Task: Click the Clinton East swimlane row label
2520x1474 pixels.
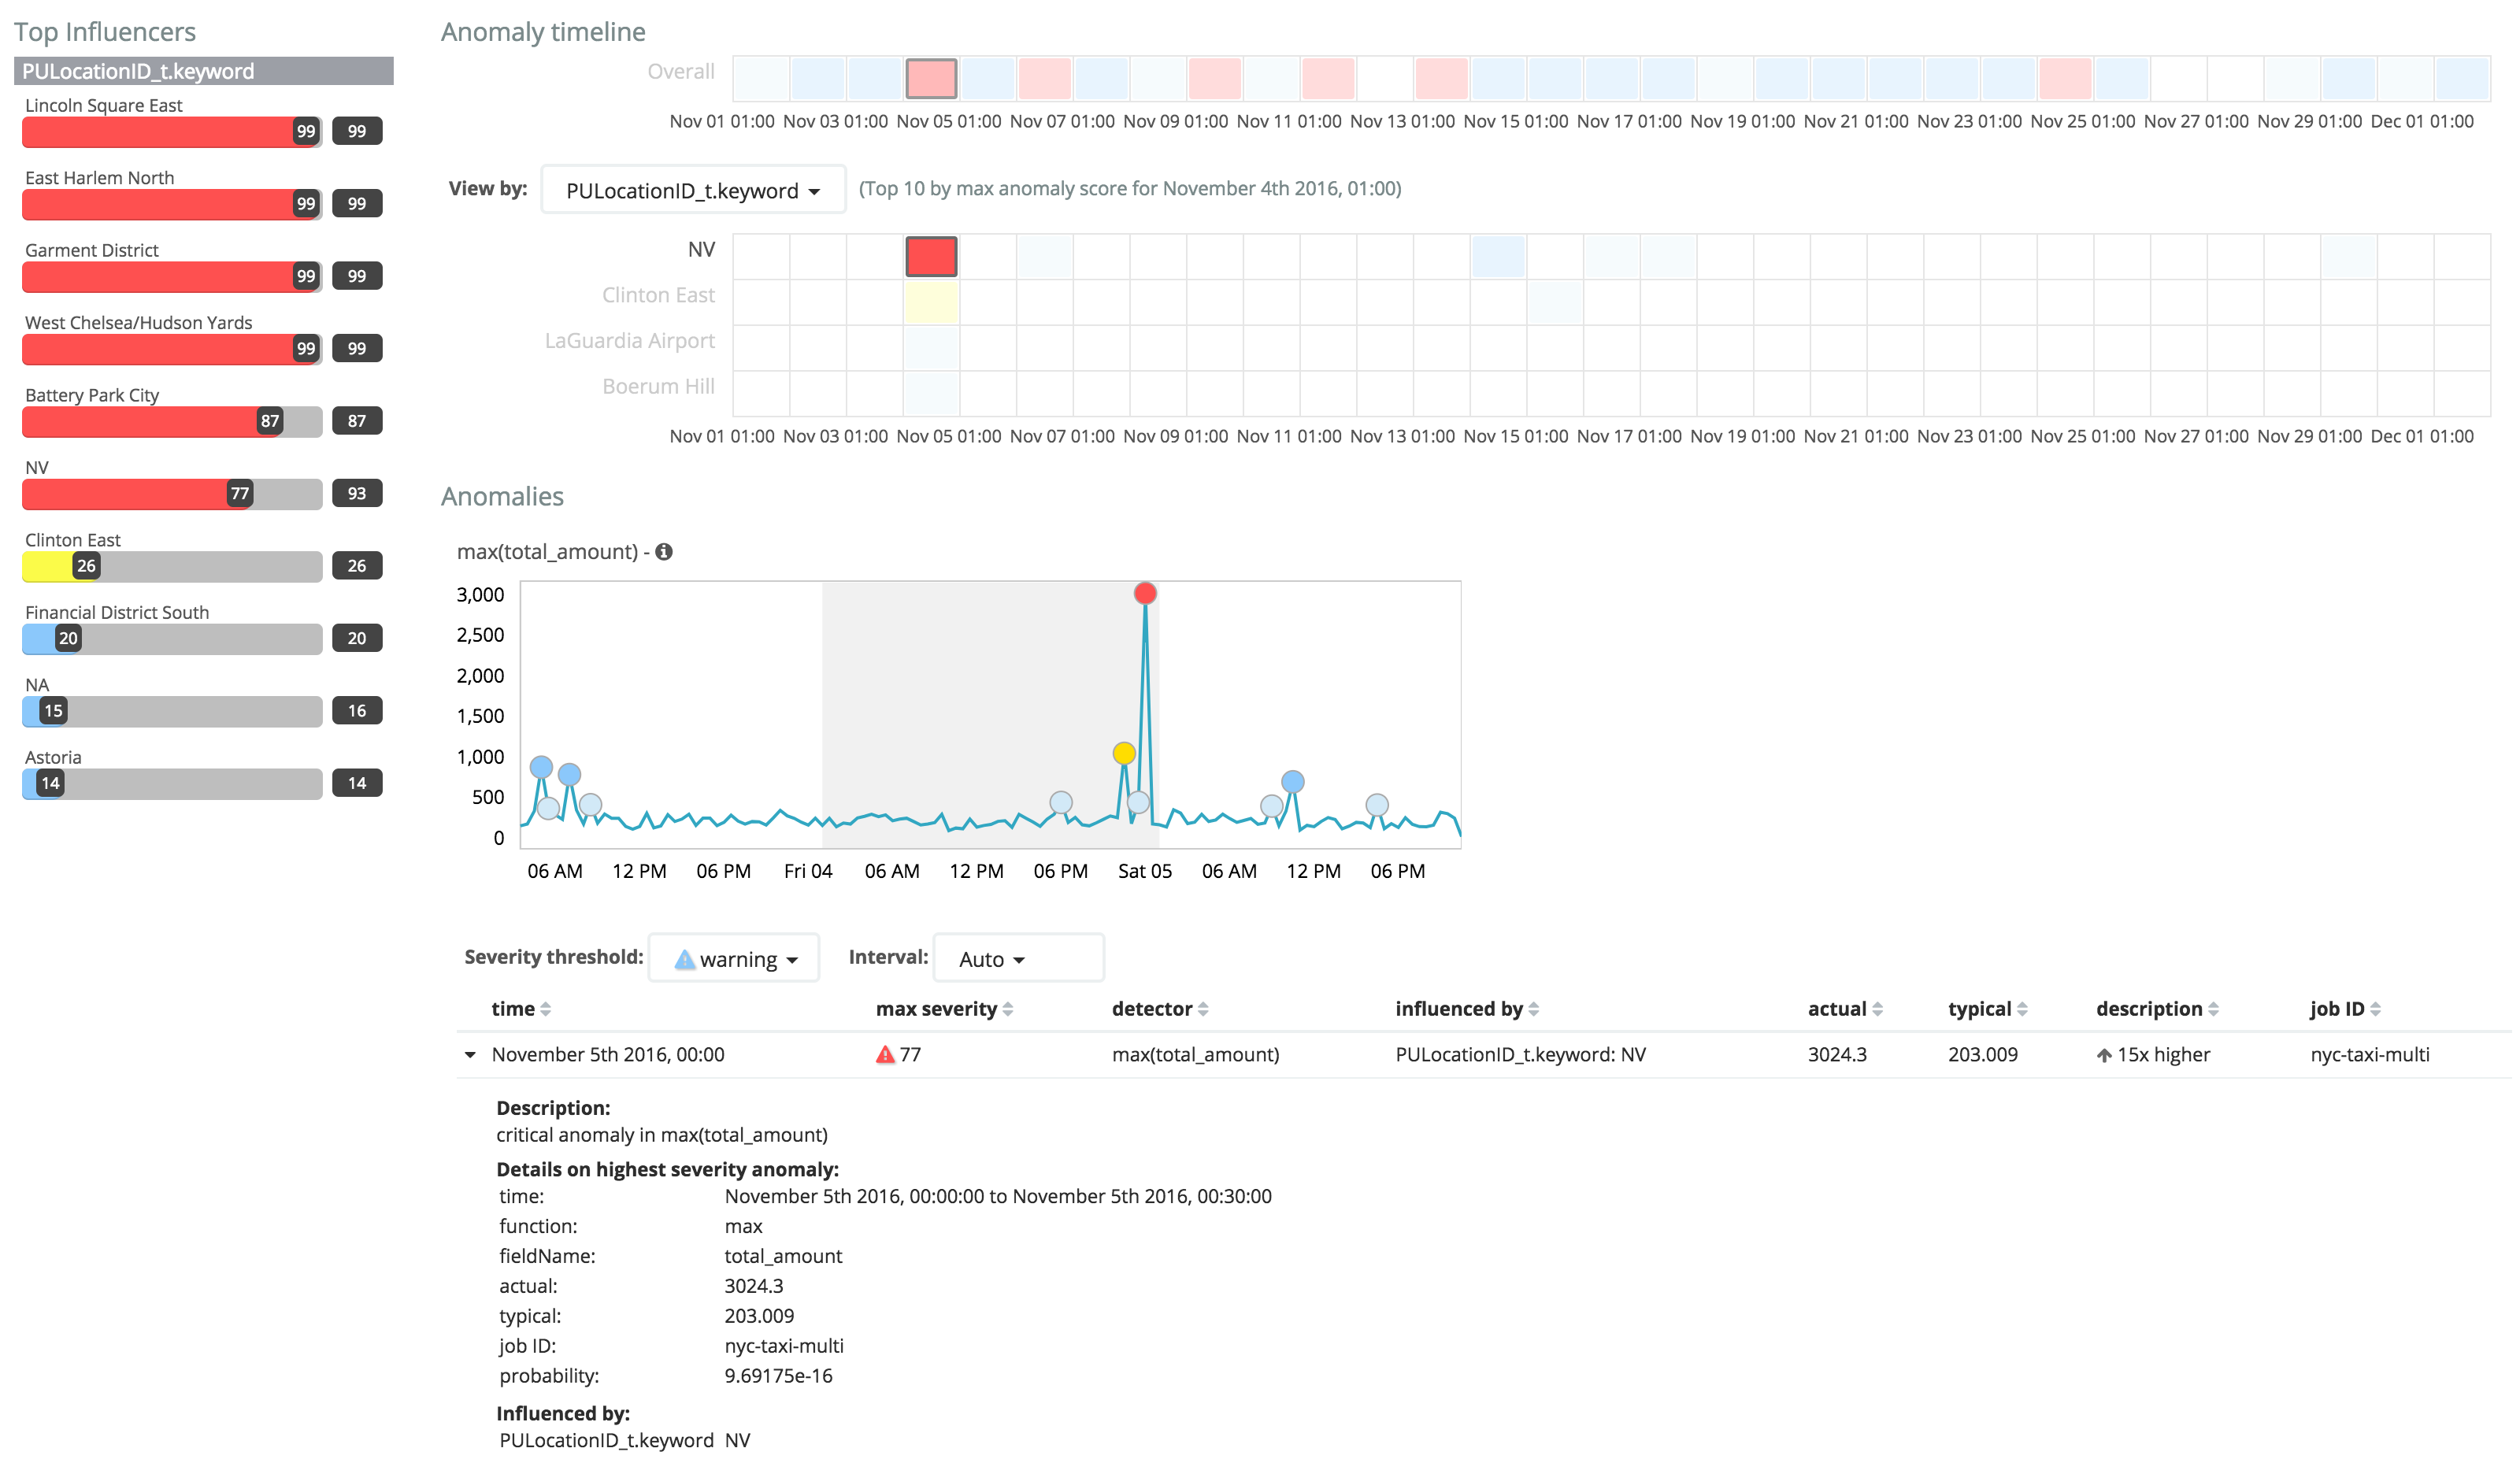Action: point(658,295)
